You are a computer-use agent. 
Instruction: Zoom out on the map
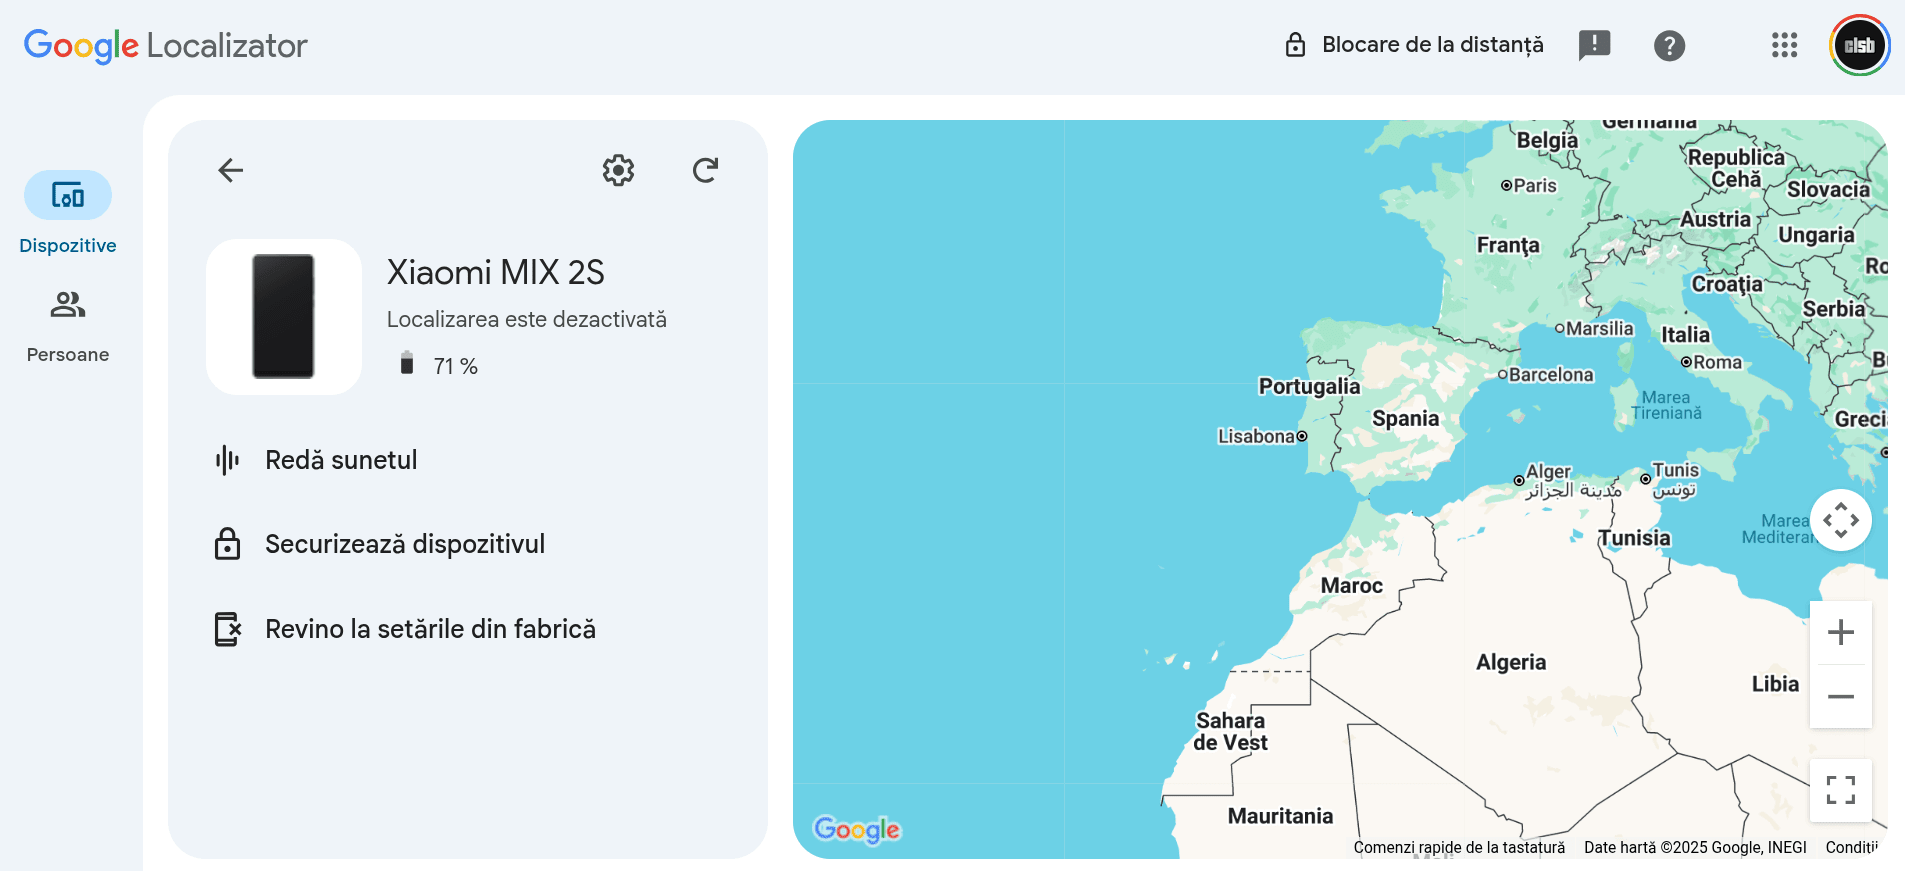1840,696
